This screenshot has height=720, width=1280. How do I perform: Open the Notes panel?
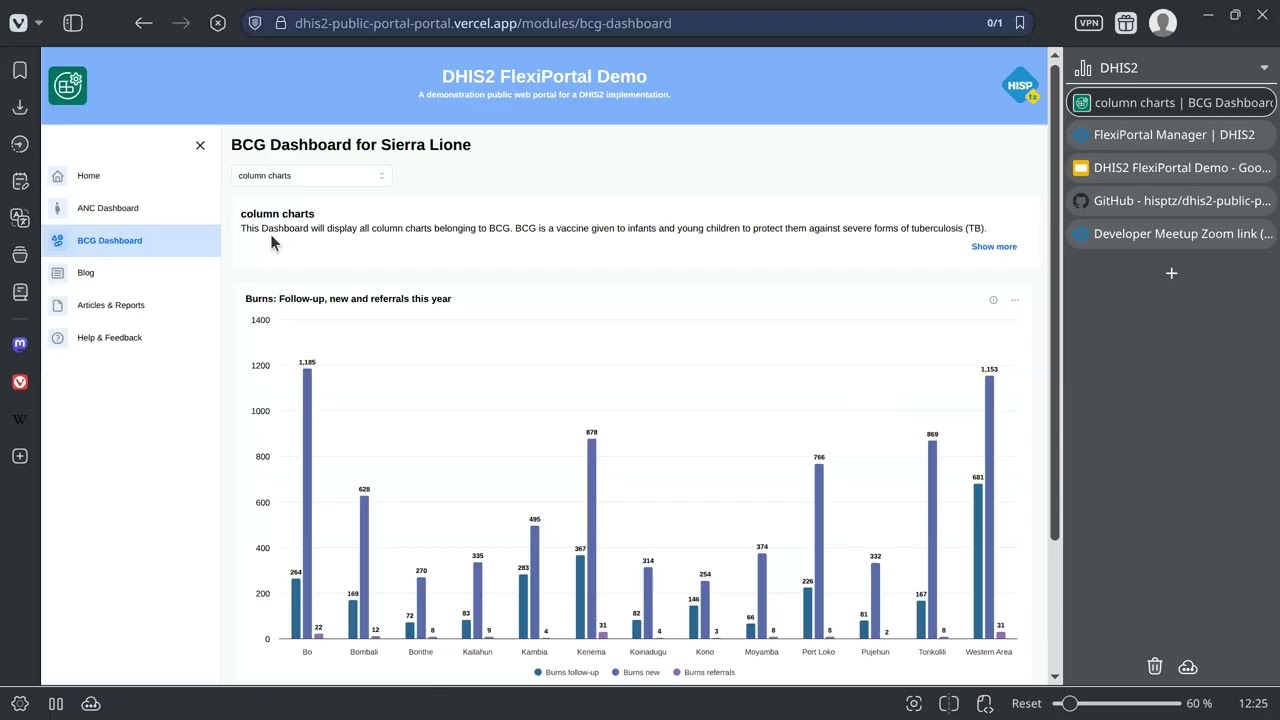coord(20,181)
